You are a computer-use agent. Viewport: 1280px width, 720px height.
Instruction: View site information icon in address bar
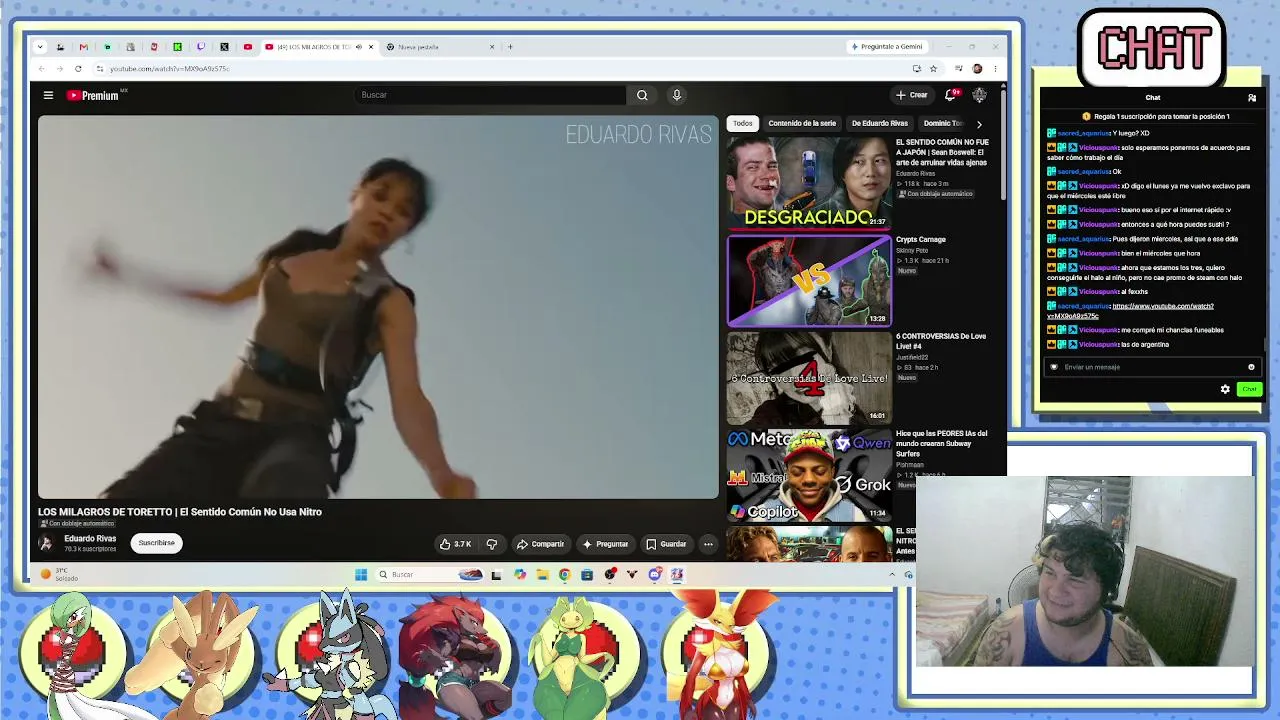point(100,69)
